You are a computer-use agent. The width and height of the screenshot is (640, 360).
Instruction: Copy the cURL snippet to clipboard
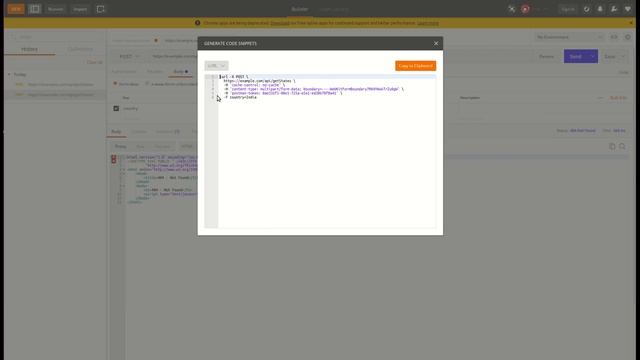(x=416, y=66)
